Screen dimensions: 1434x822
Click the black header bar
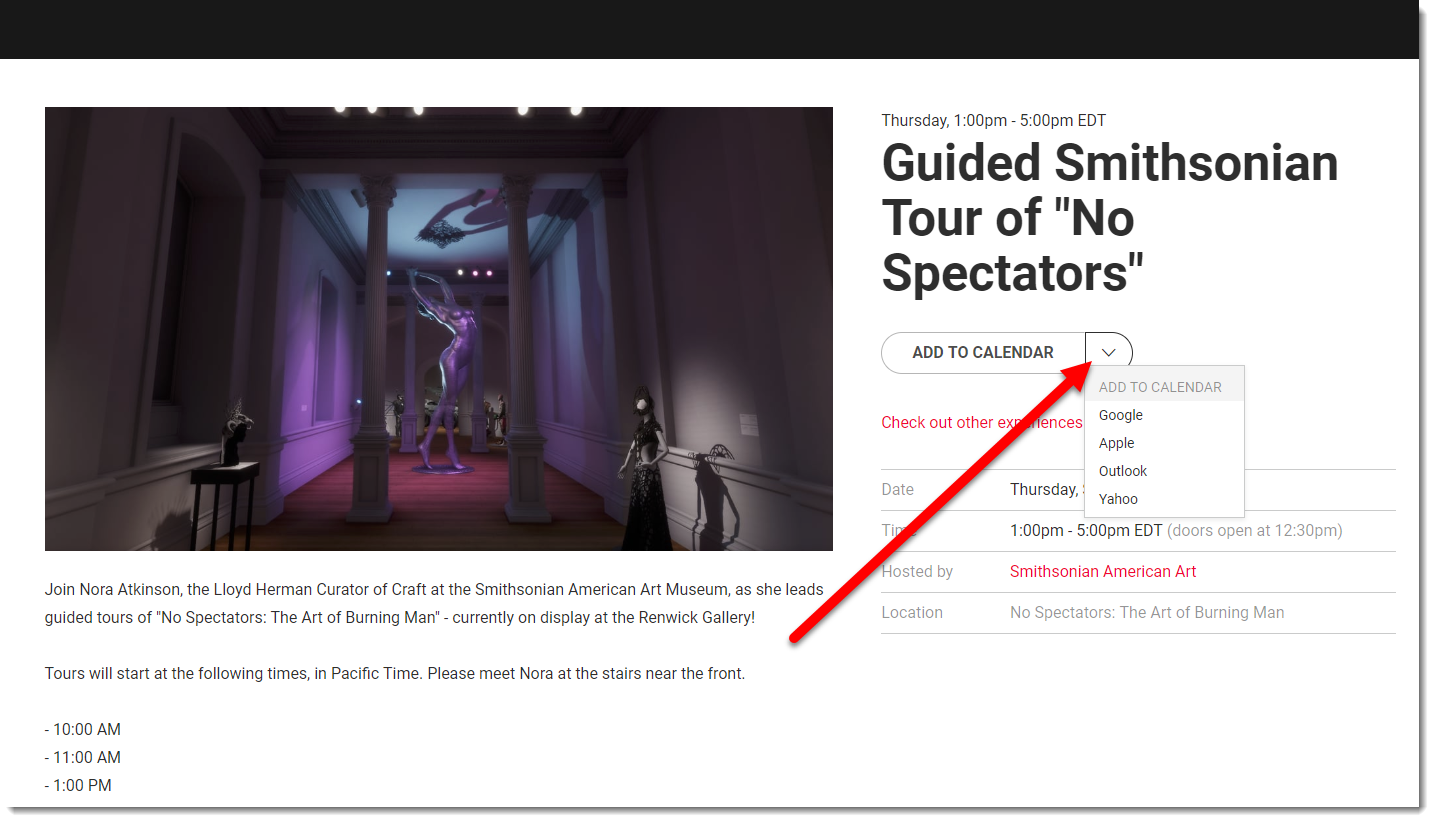click(x=709, y=29)
